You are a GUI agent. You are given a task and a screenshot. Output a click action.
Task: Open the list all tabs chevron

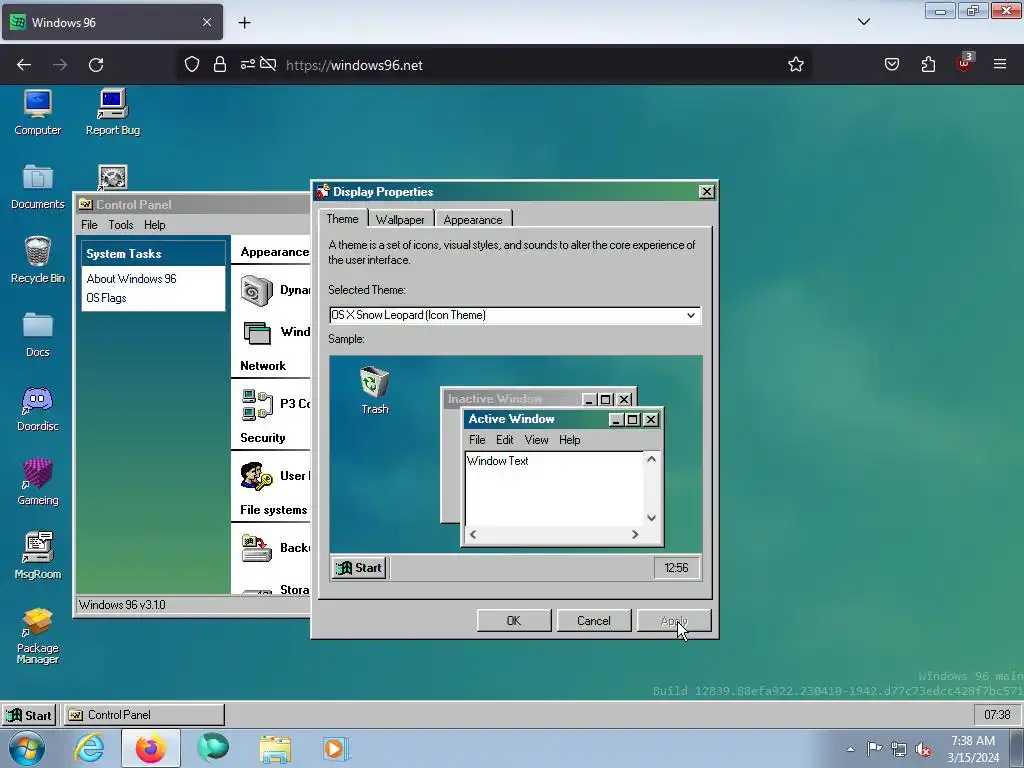863,22
